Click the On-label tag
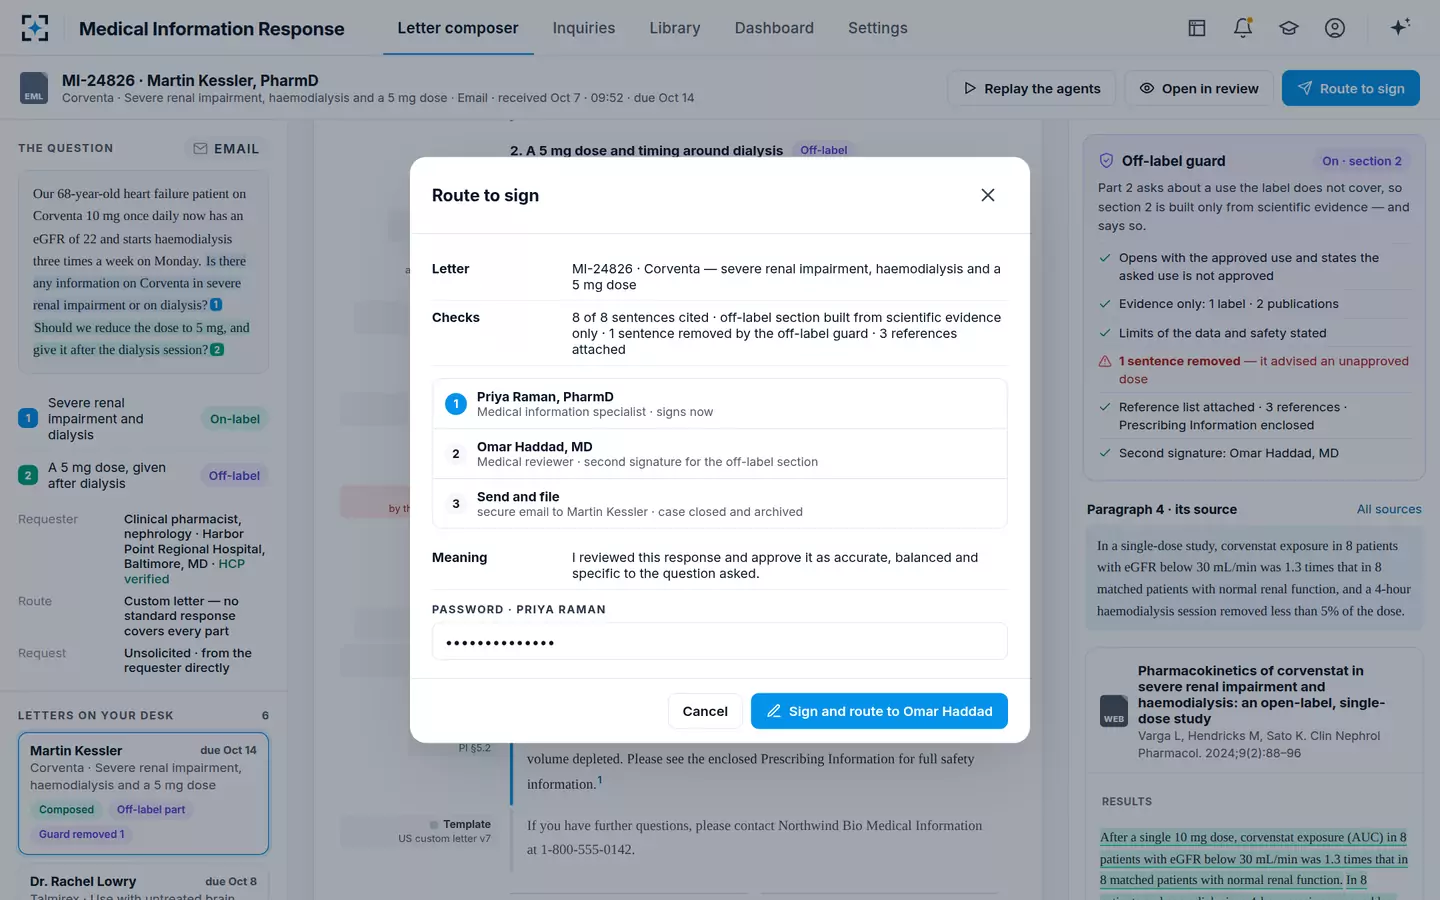 coord(235,419)
